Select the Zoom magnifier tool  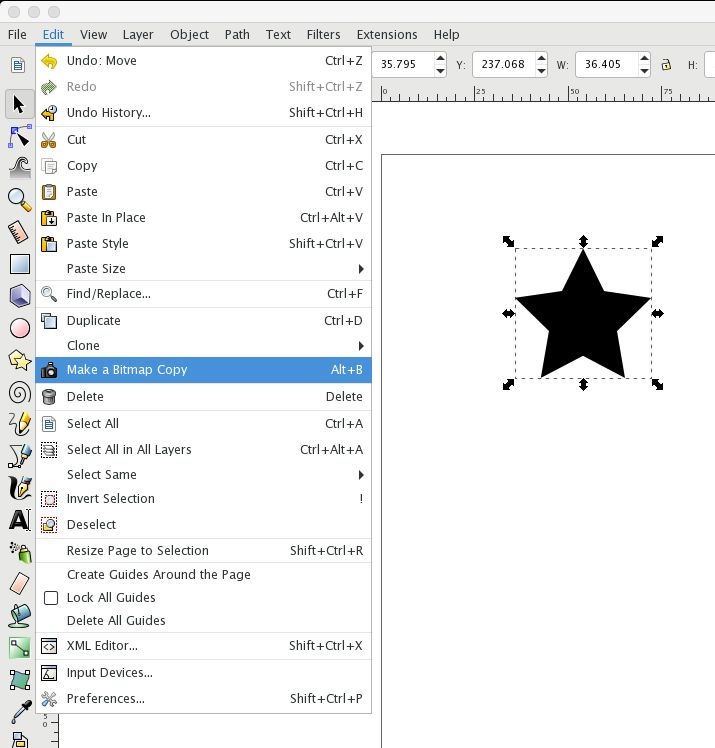point(19,199)
